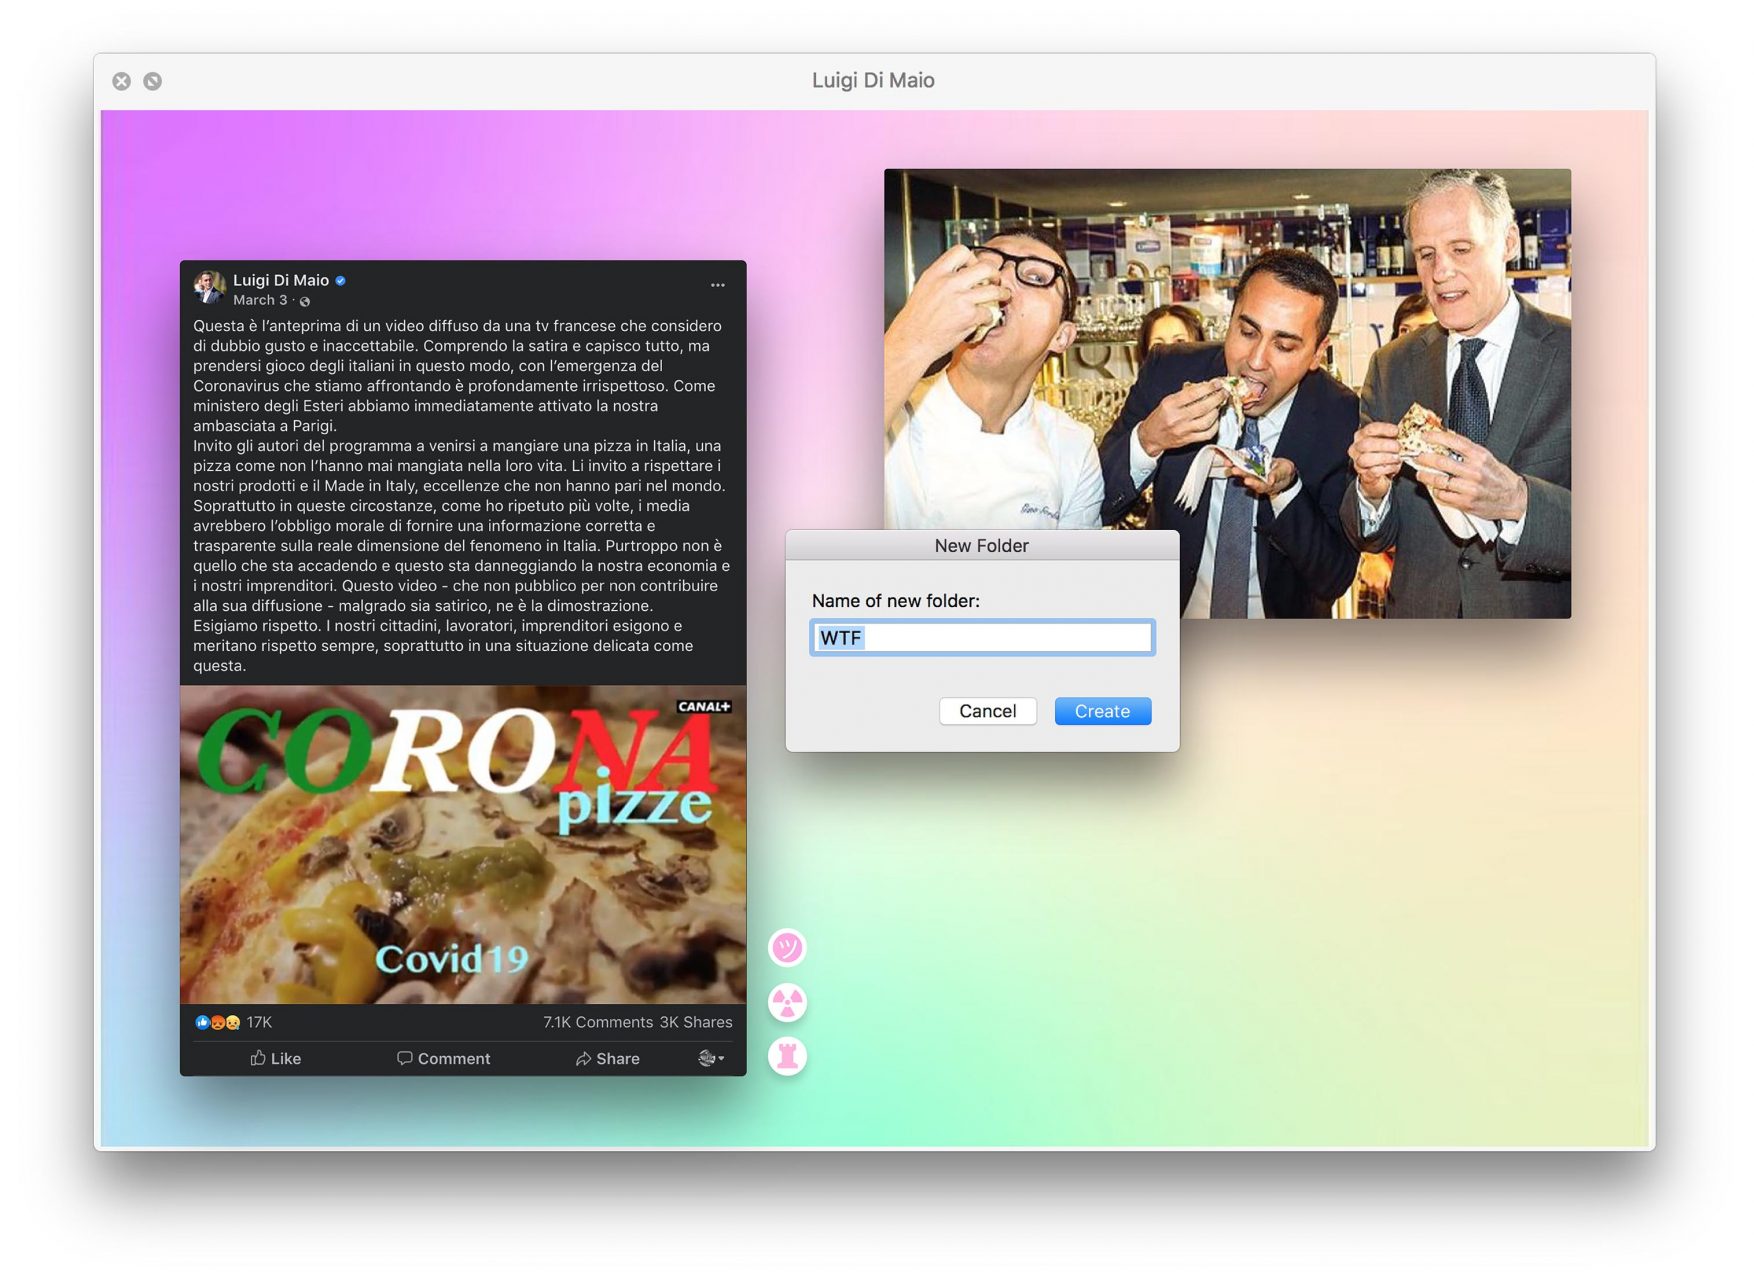
Task: Click the Comment button on the post
Action: (443, 1058)
